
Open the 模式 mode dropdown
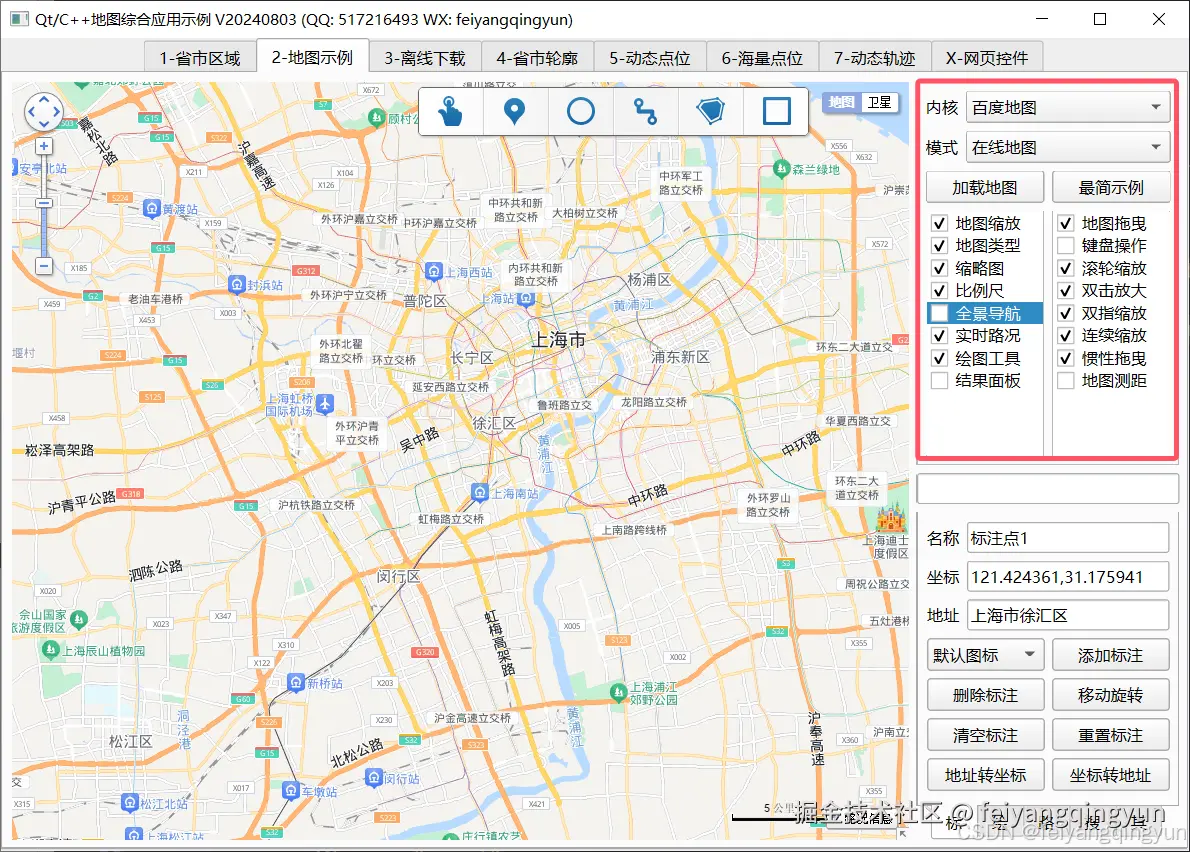point(1067,146)
